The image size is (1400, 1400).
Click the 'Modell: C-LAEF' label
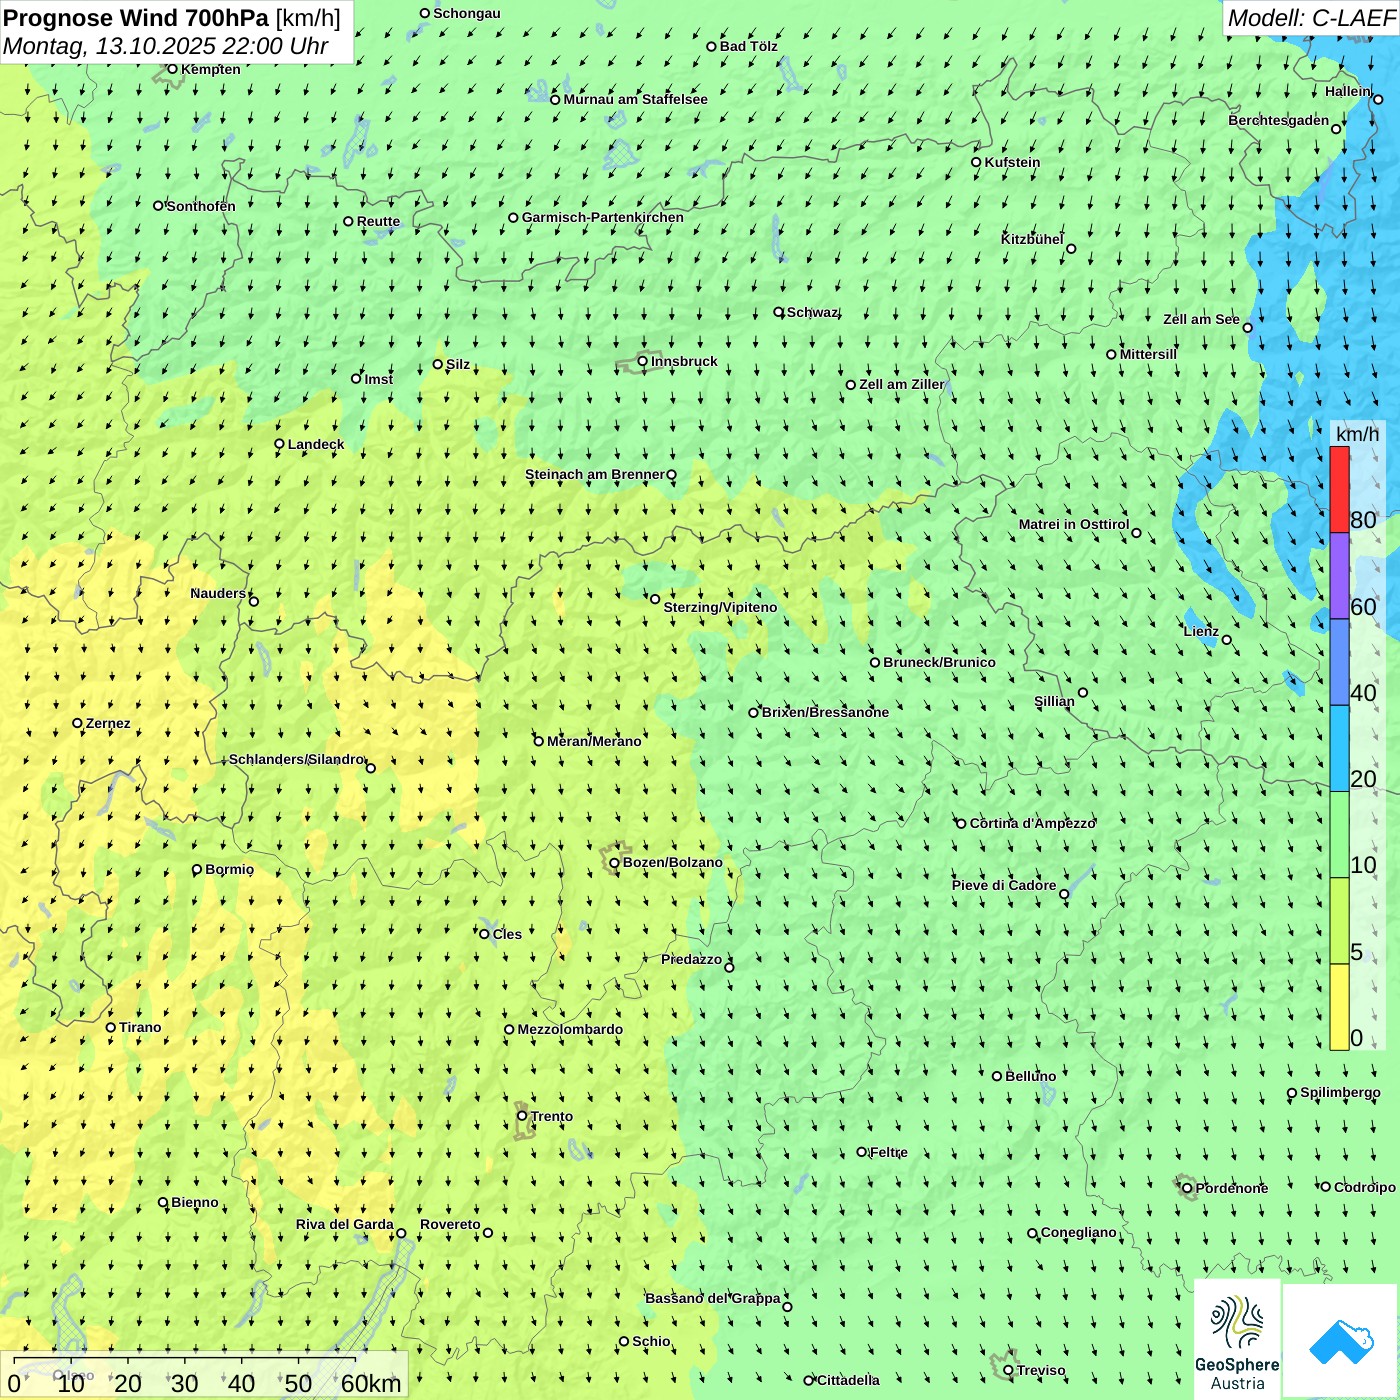(1311, 18)
